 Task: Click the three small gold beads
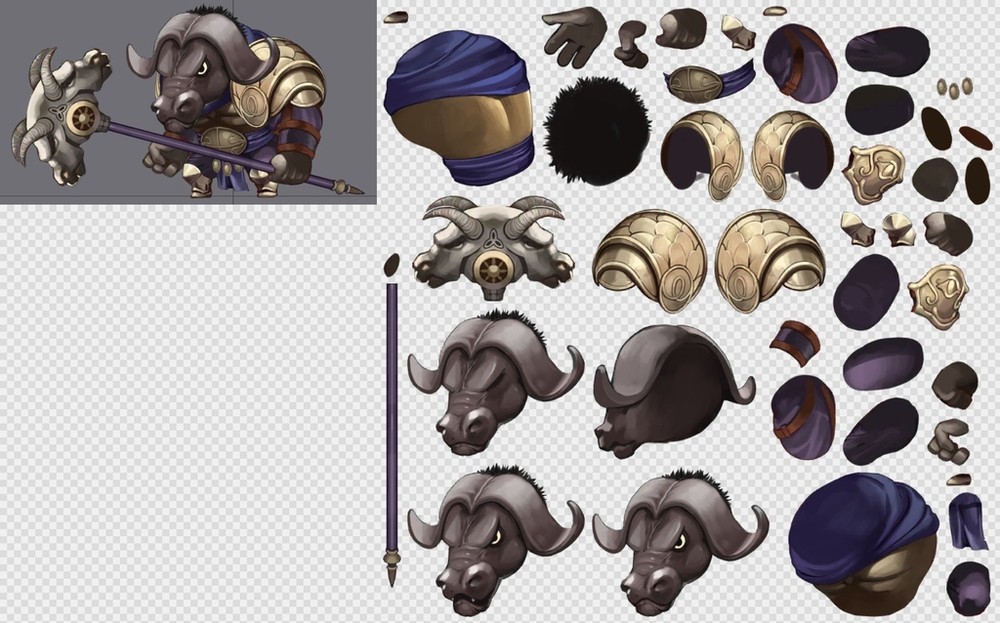point(953,89)
